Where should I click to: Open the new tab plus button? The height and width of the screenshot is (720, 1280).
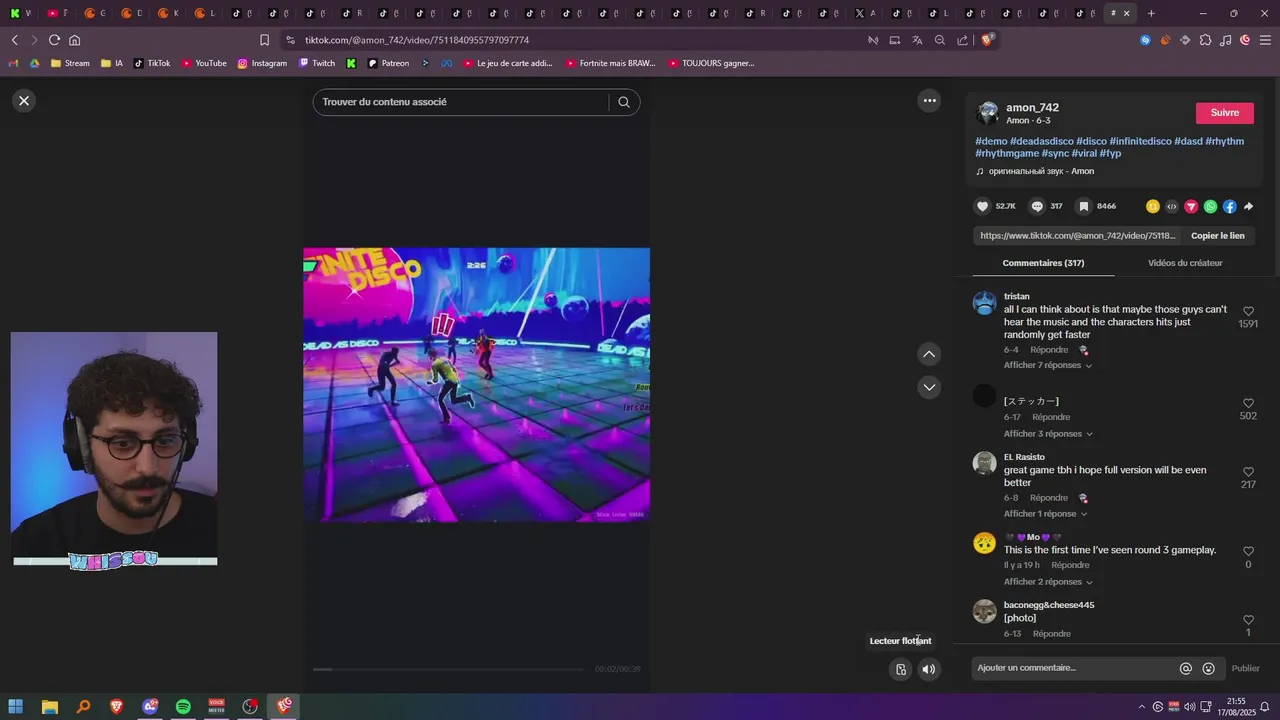tap(1151, 13)
